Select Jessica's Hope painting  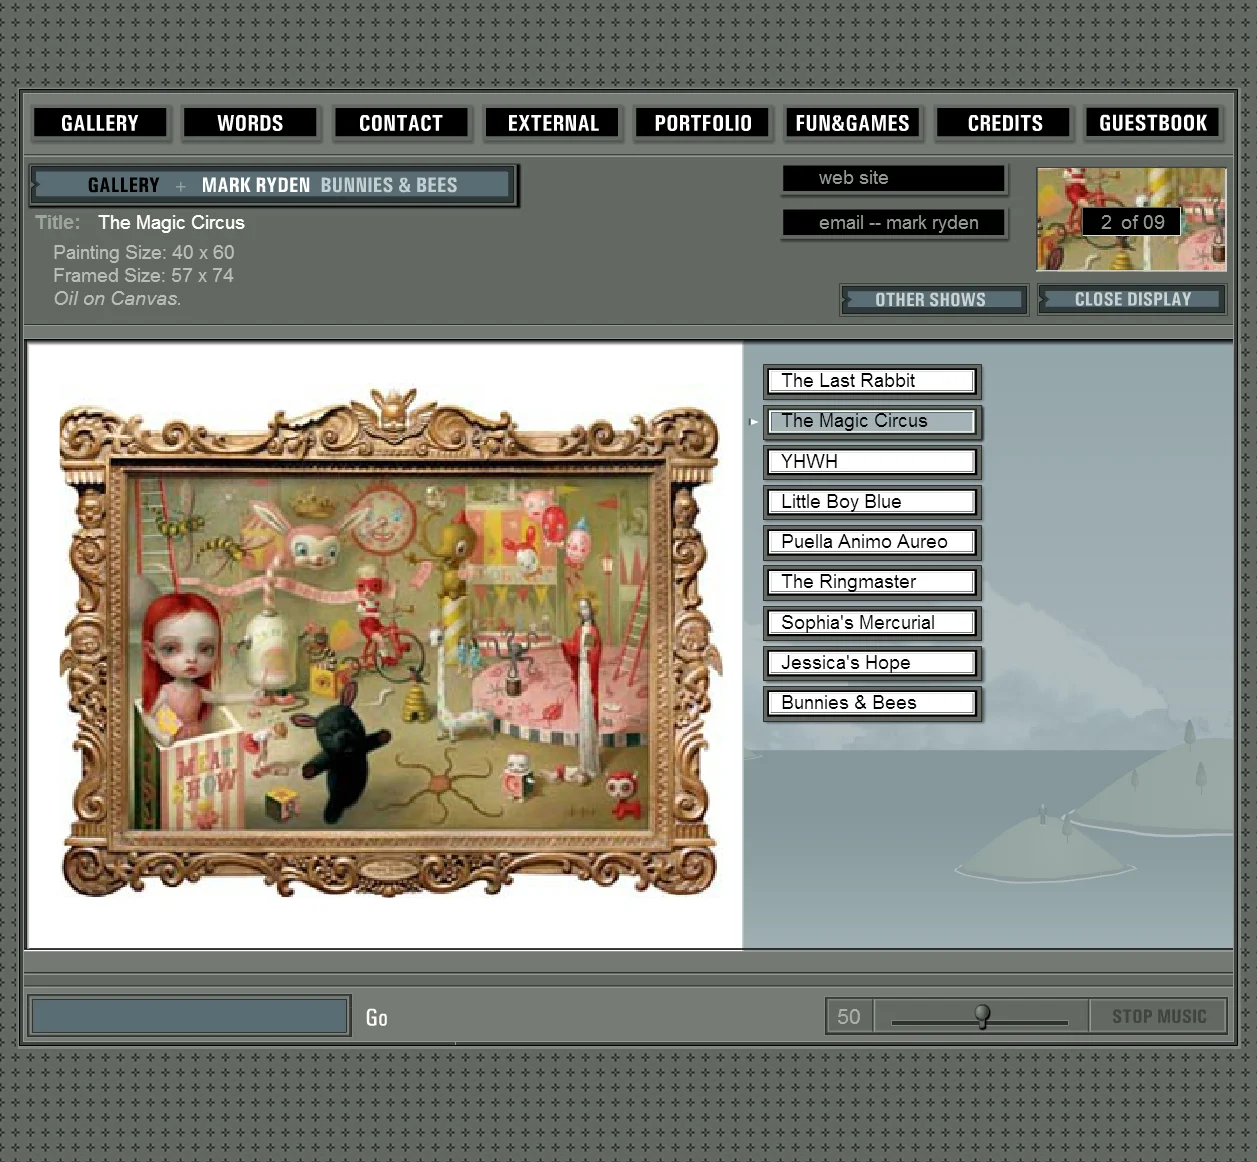click(871, 662)
